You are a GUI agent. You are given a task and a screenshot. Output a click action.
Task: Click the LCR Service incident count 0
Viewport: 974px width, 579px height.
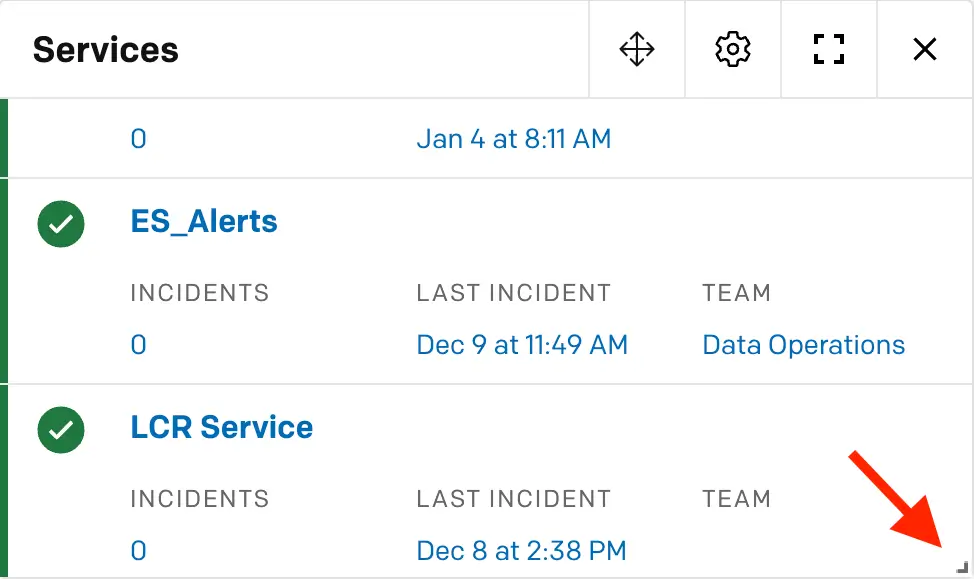coord(139,551)
